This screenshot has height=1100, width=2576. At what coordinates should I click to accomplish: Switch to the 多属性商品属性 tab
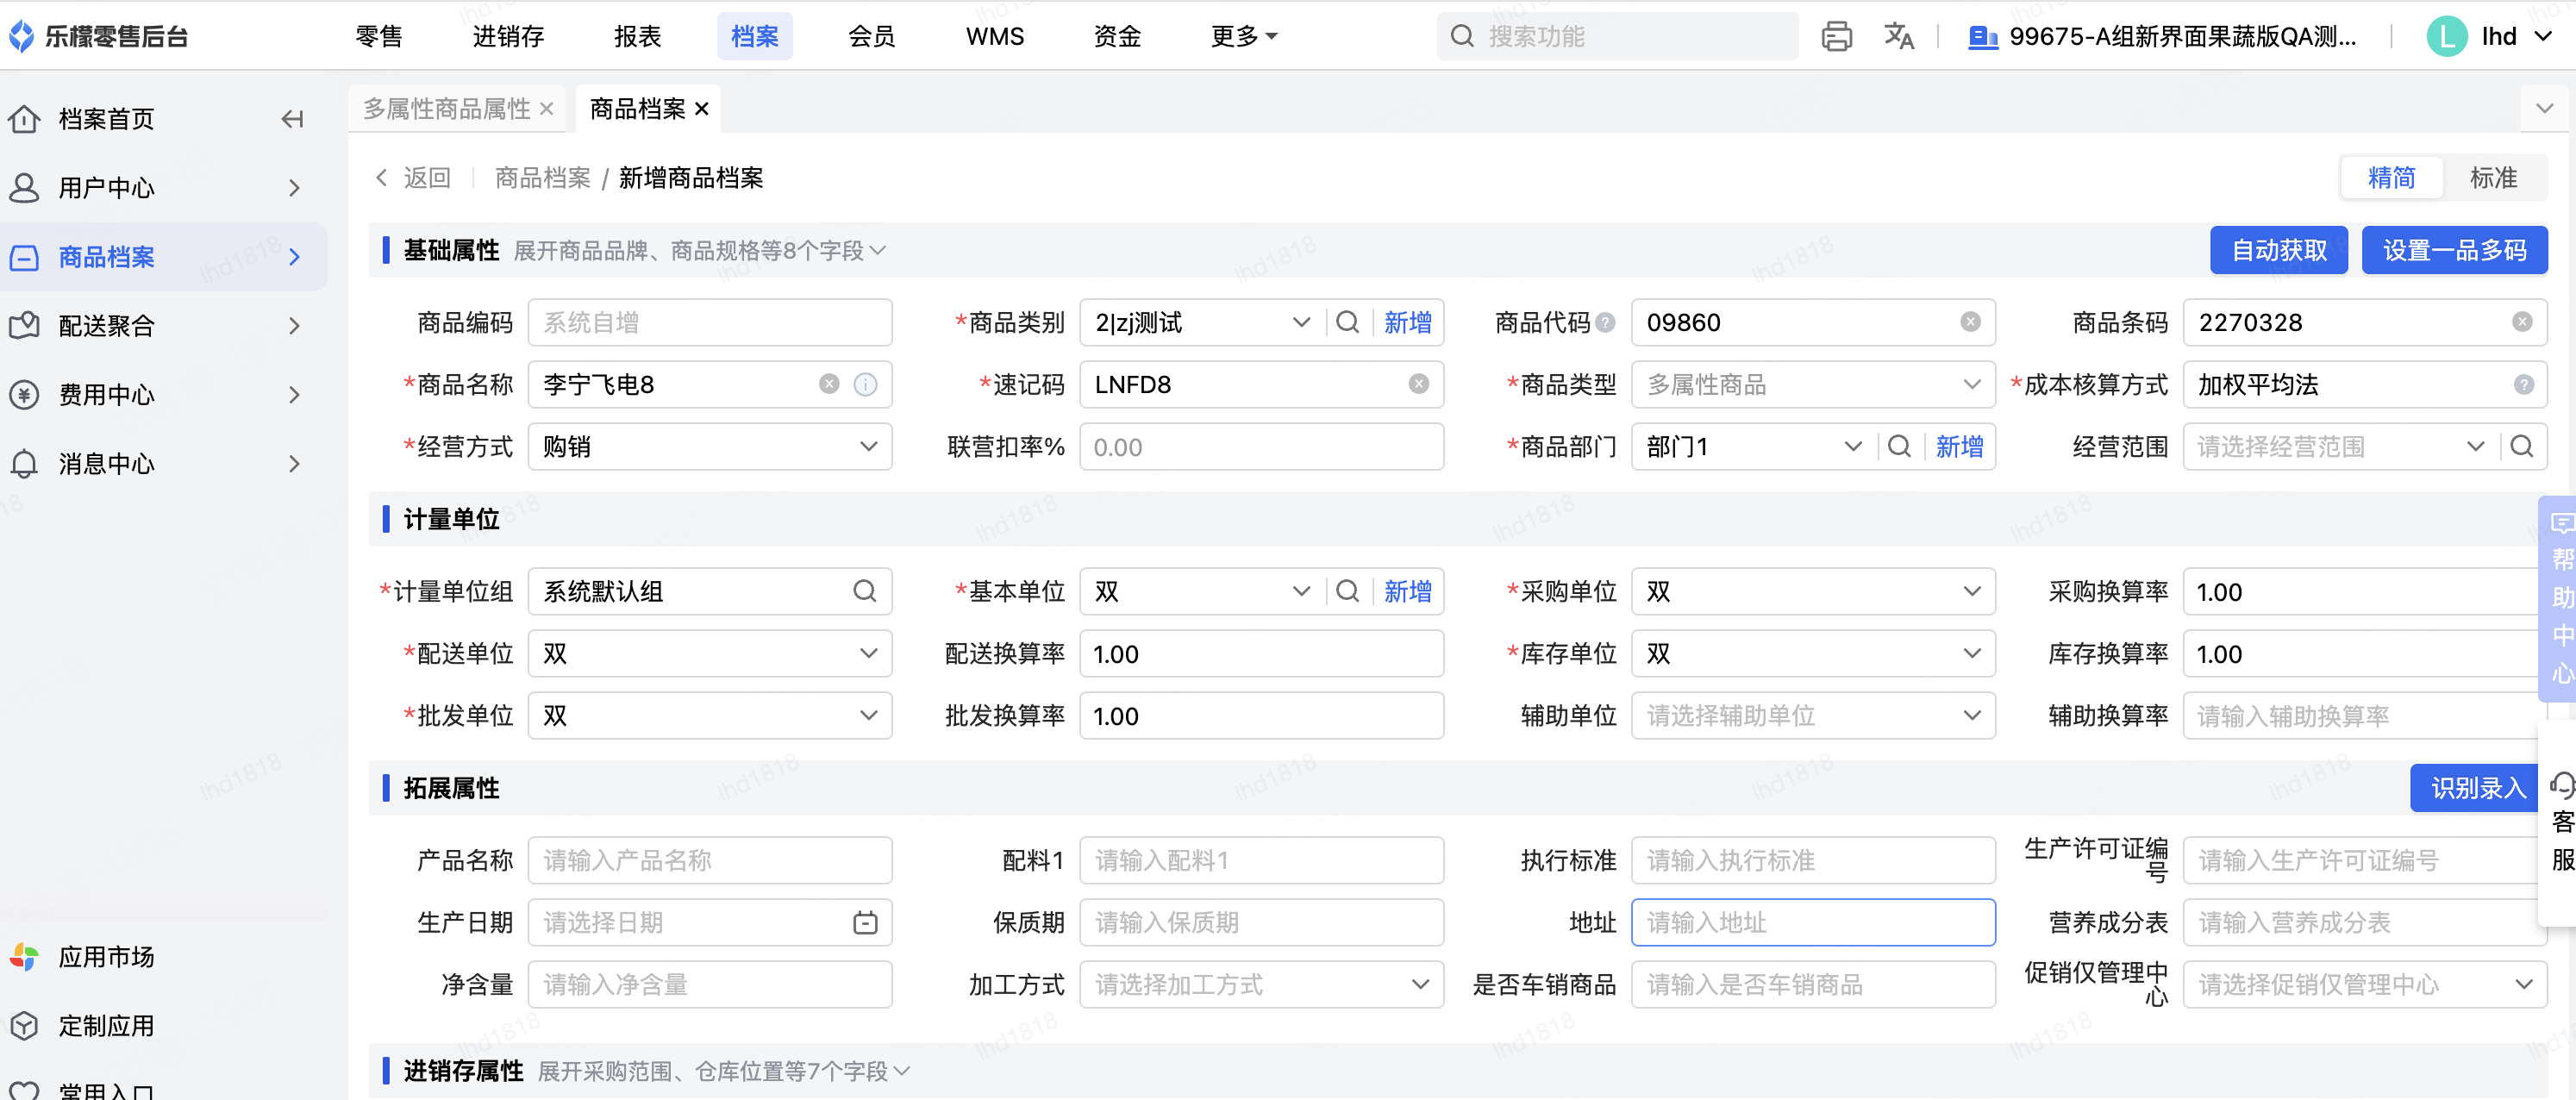pos(446,108)
